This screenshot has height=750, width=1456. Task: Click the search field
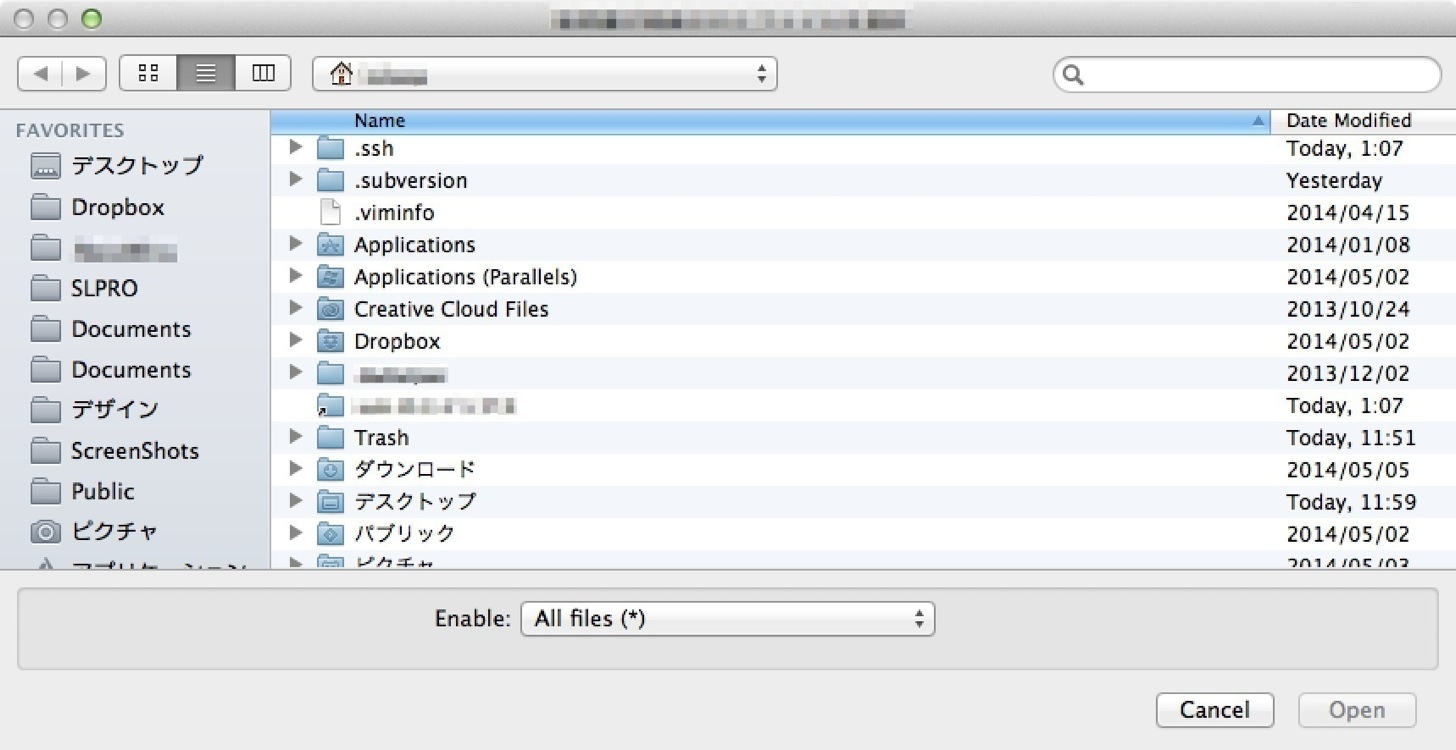[x=1247, y=74]
